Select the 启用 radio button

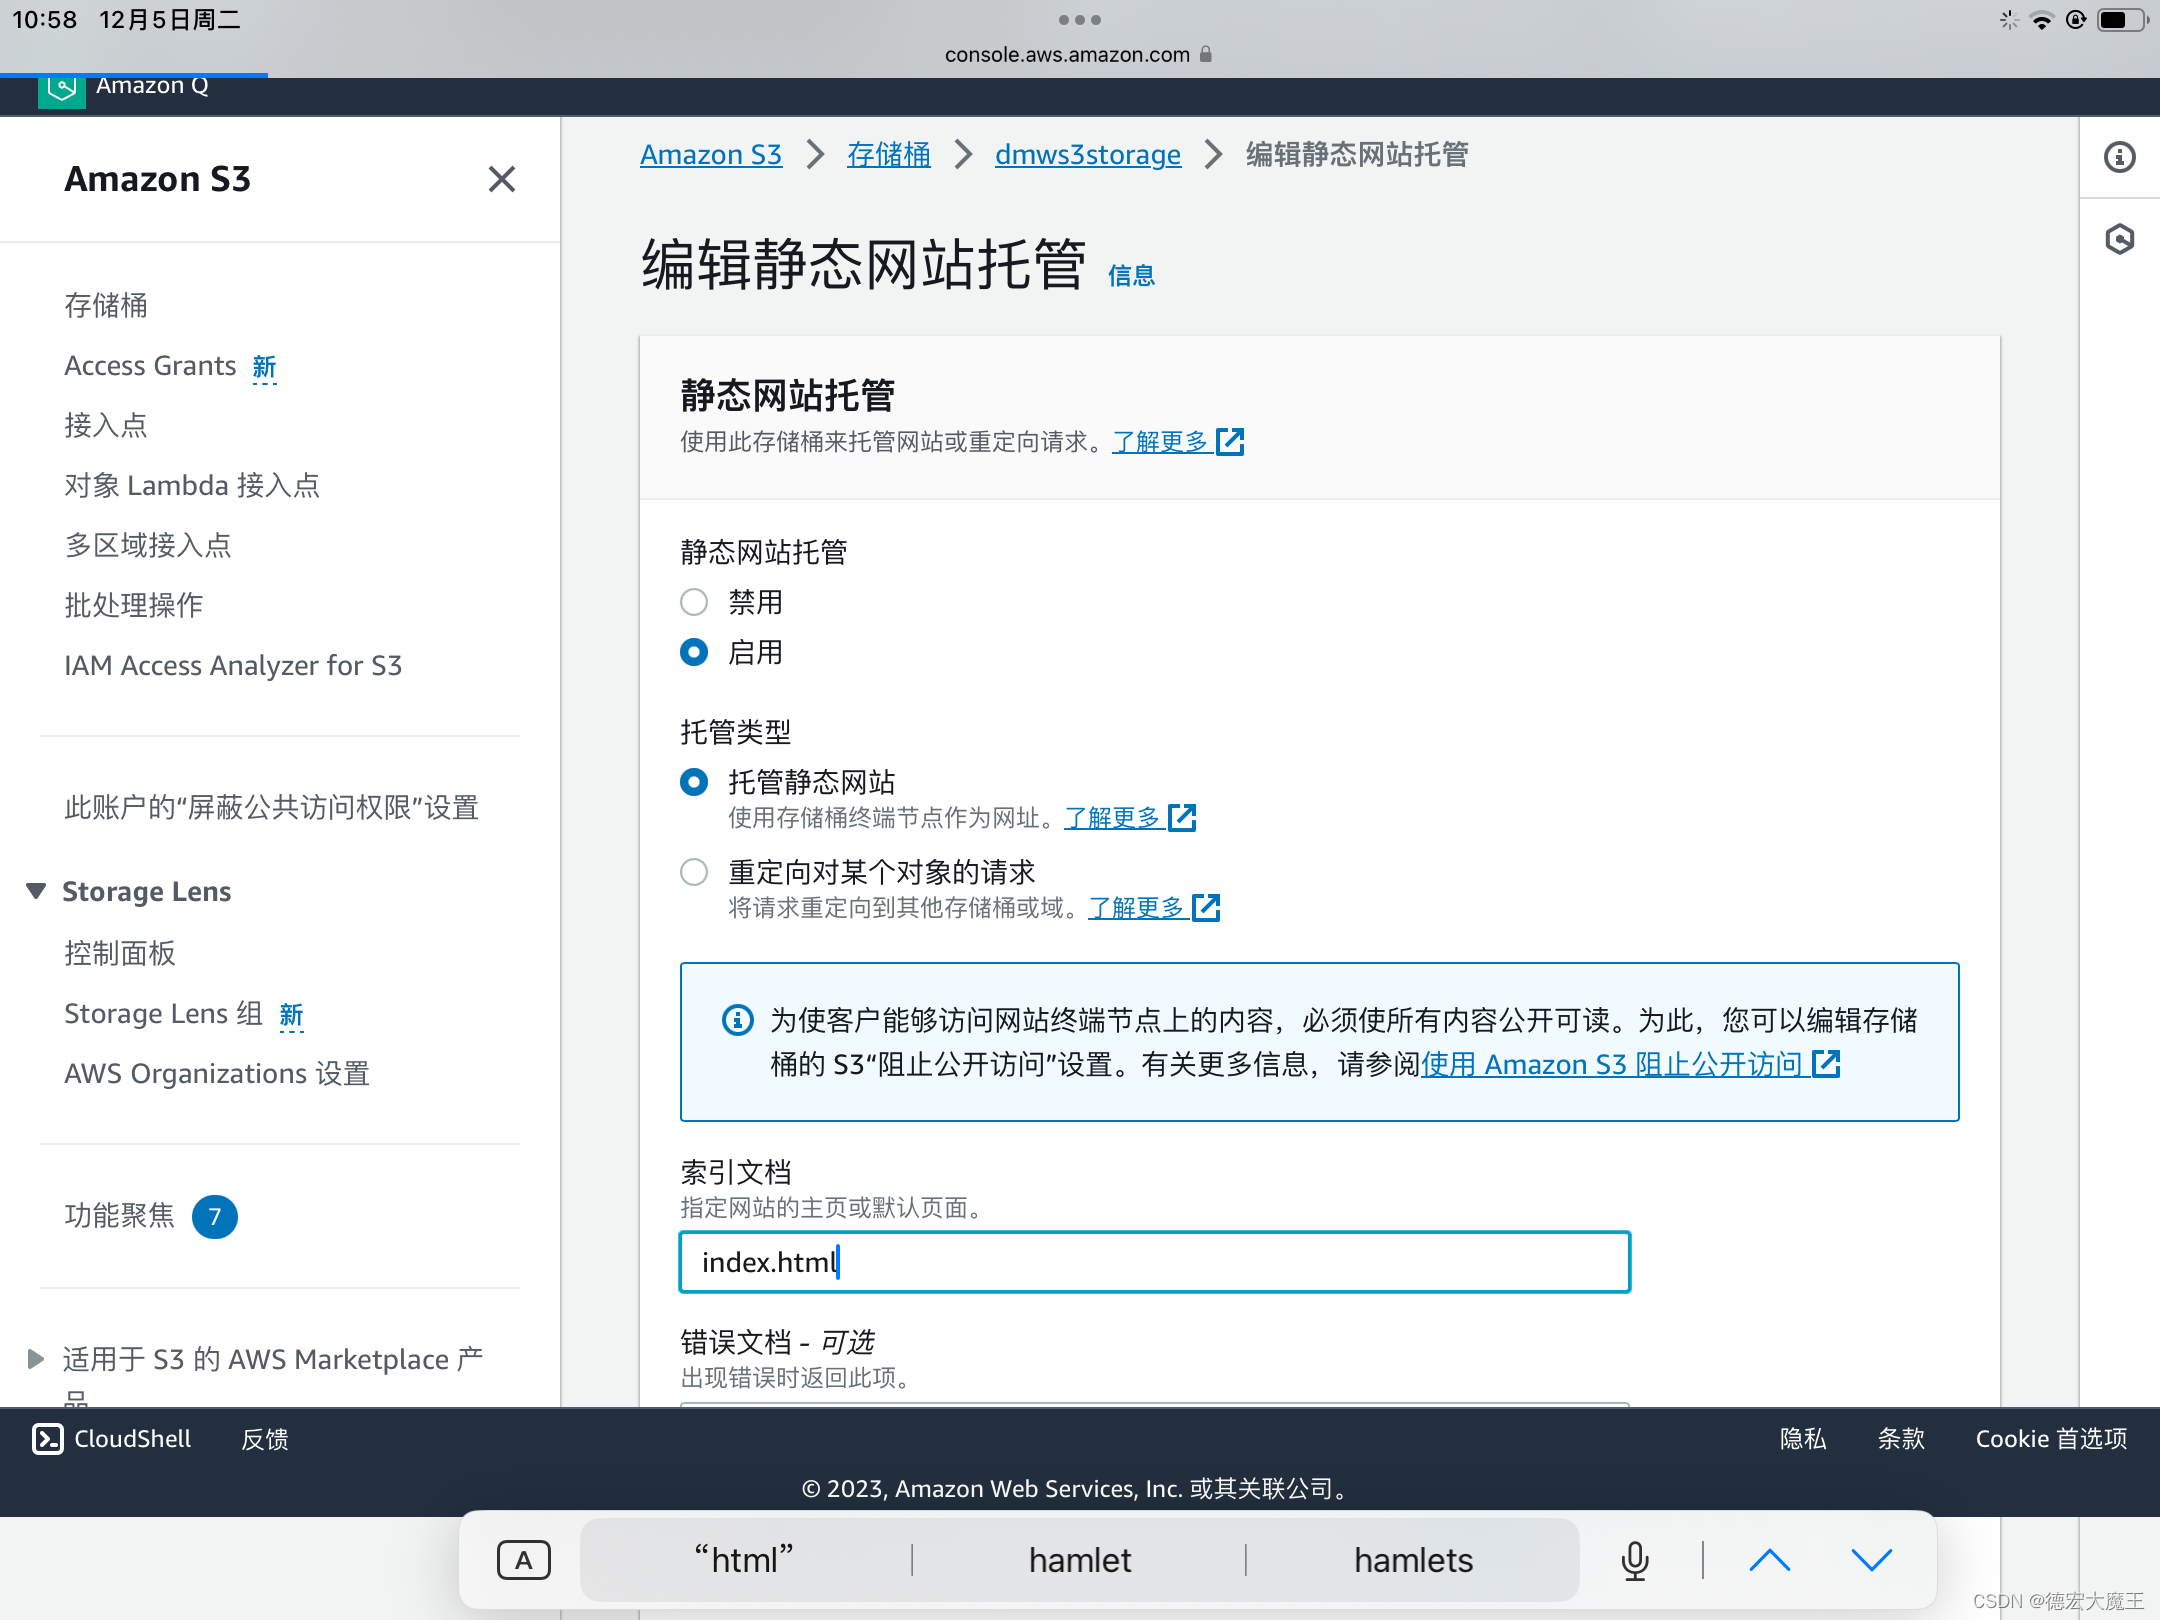(694, 652)
